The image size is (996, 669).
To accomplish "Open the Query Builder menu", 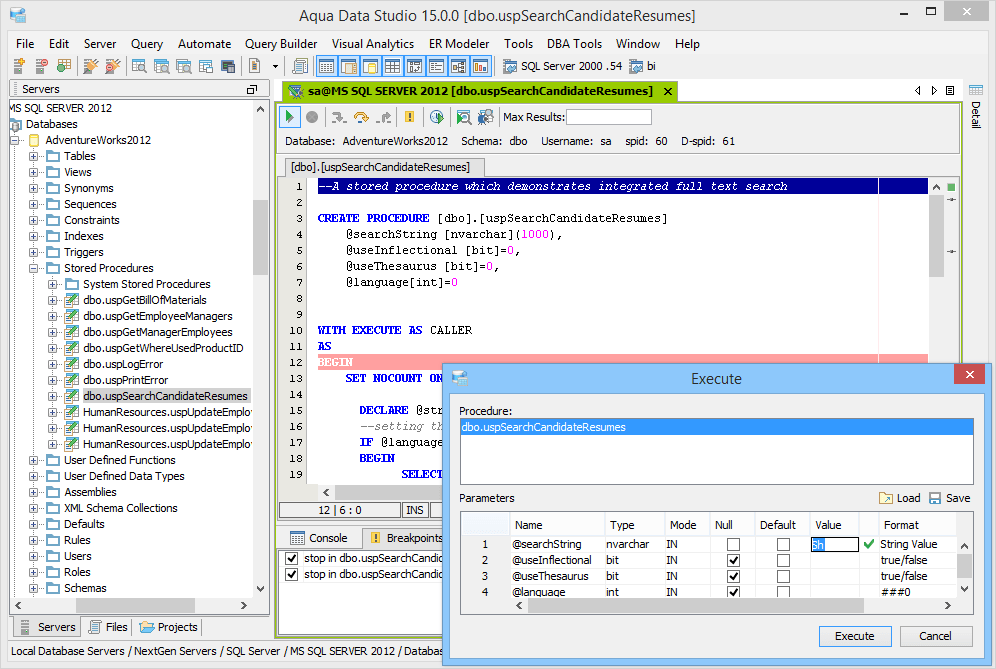I will pos(281,44).
